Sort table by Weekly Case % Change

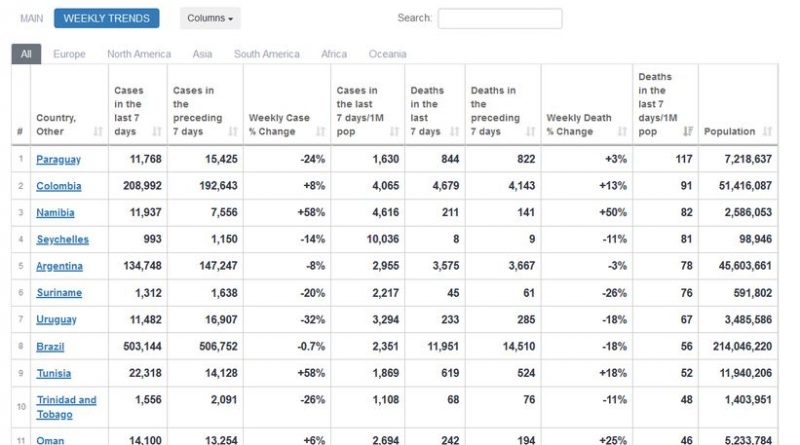[x=321, y=132]
